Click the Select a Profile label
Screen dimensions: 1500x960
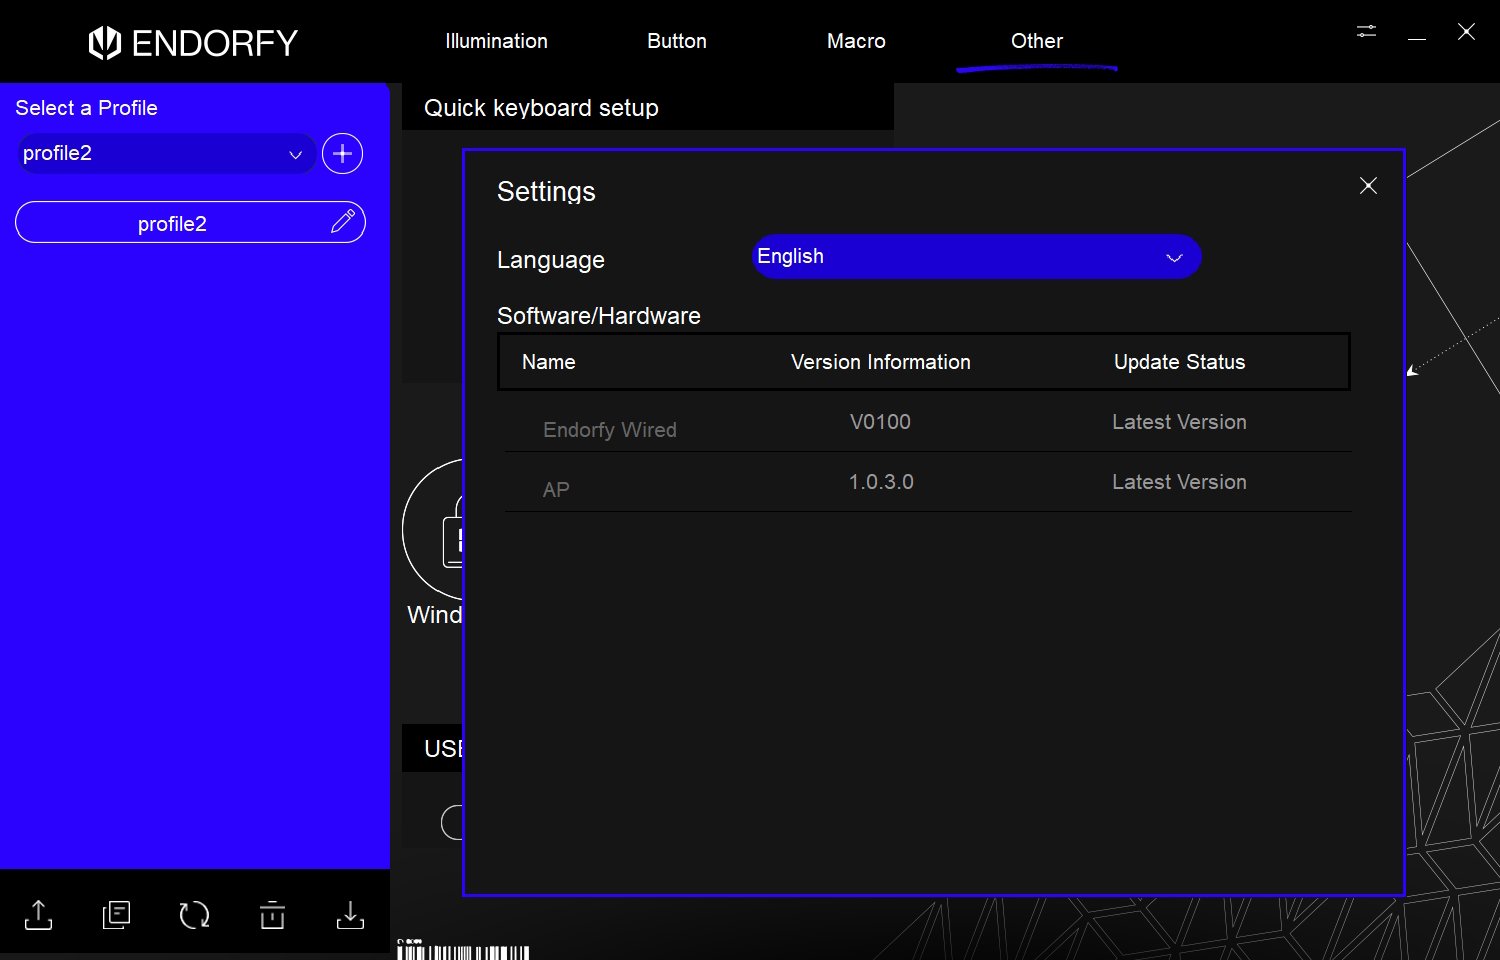(86, 108)
